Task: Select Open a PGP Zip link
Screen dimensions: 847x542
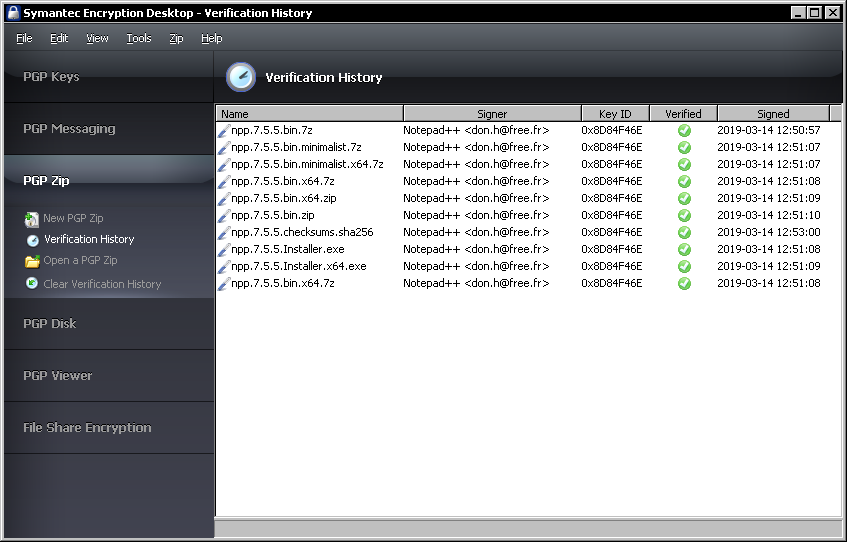Action: [x=80, y=260]
